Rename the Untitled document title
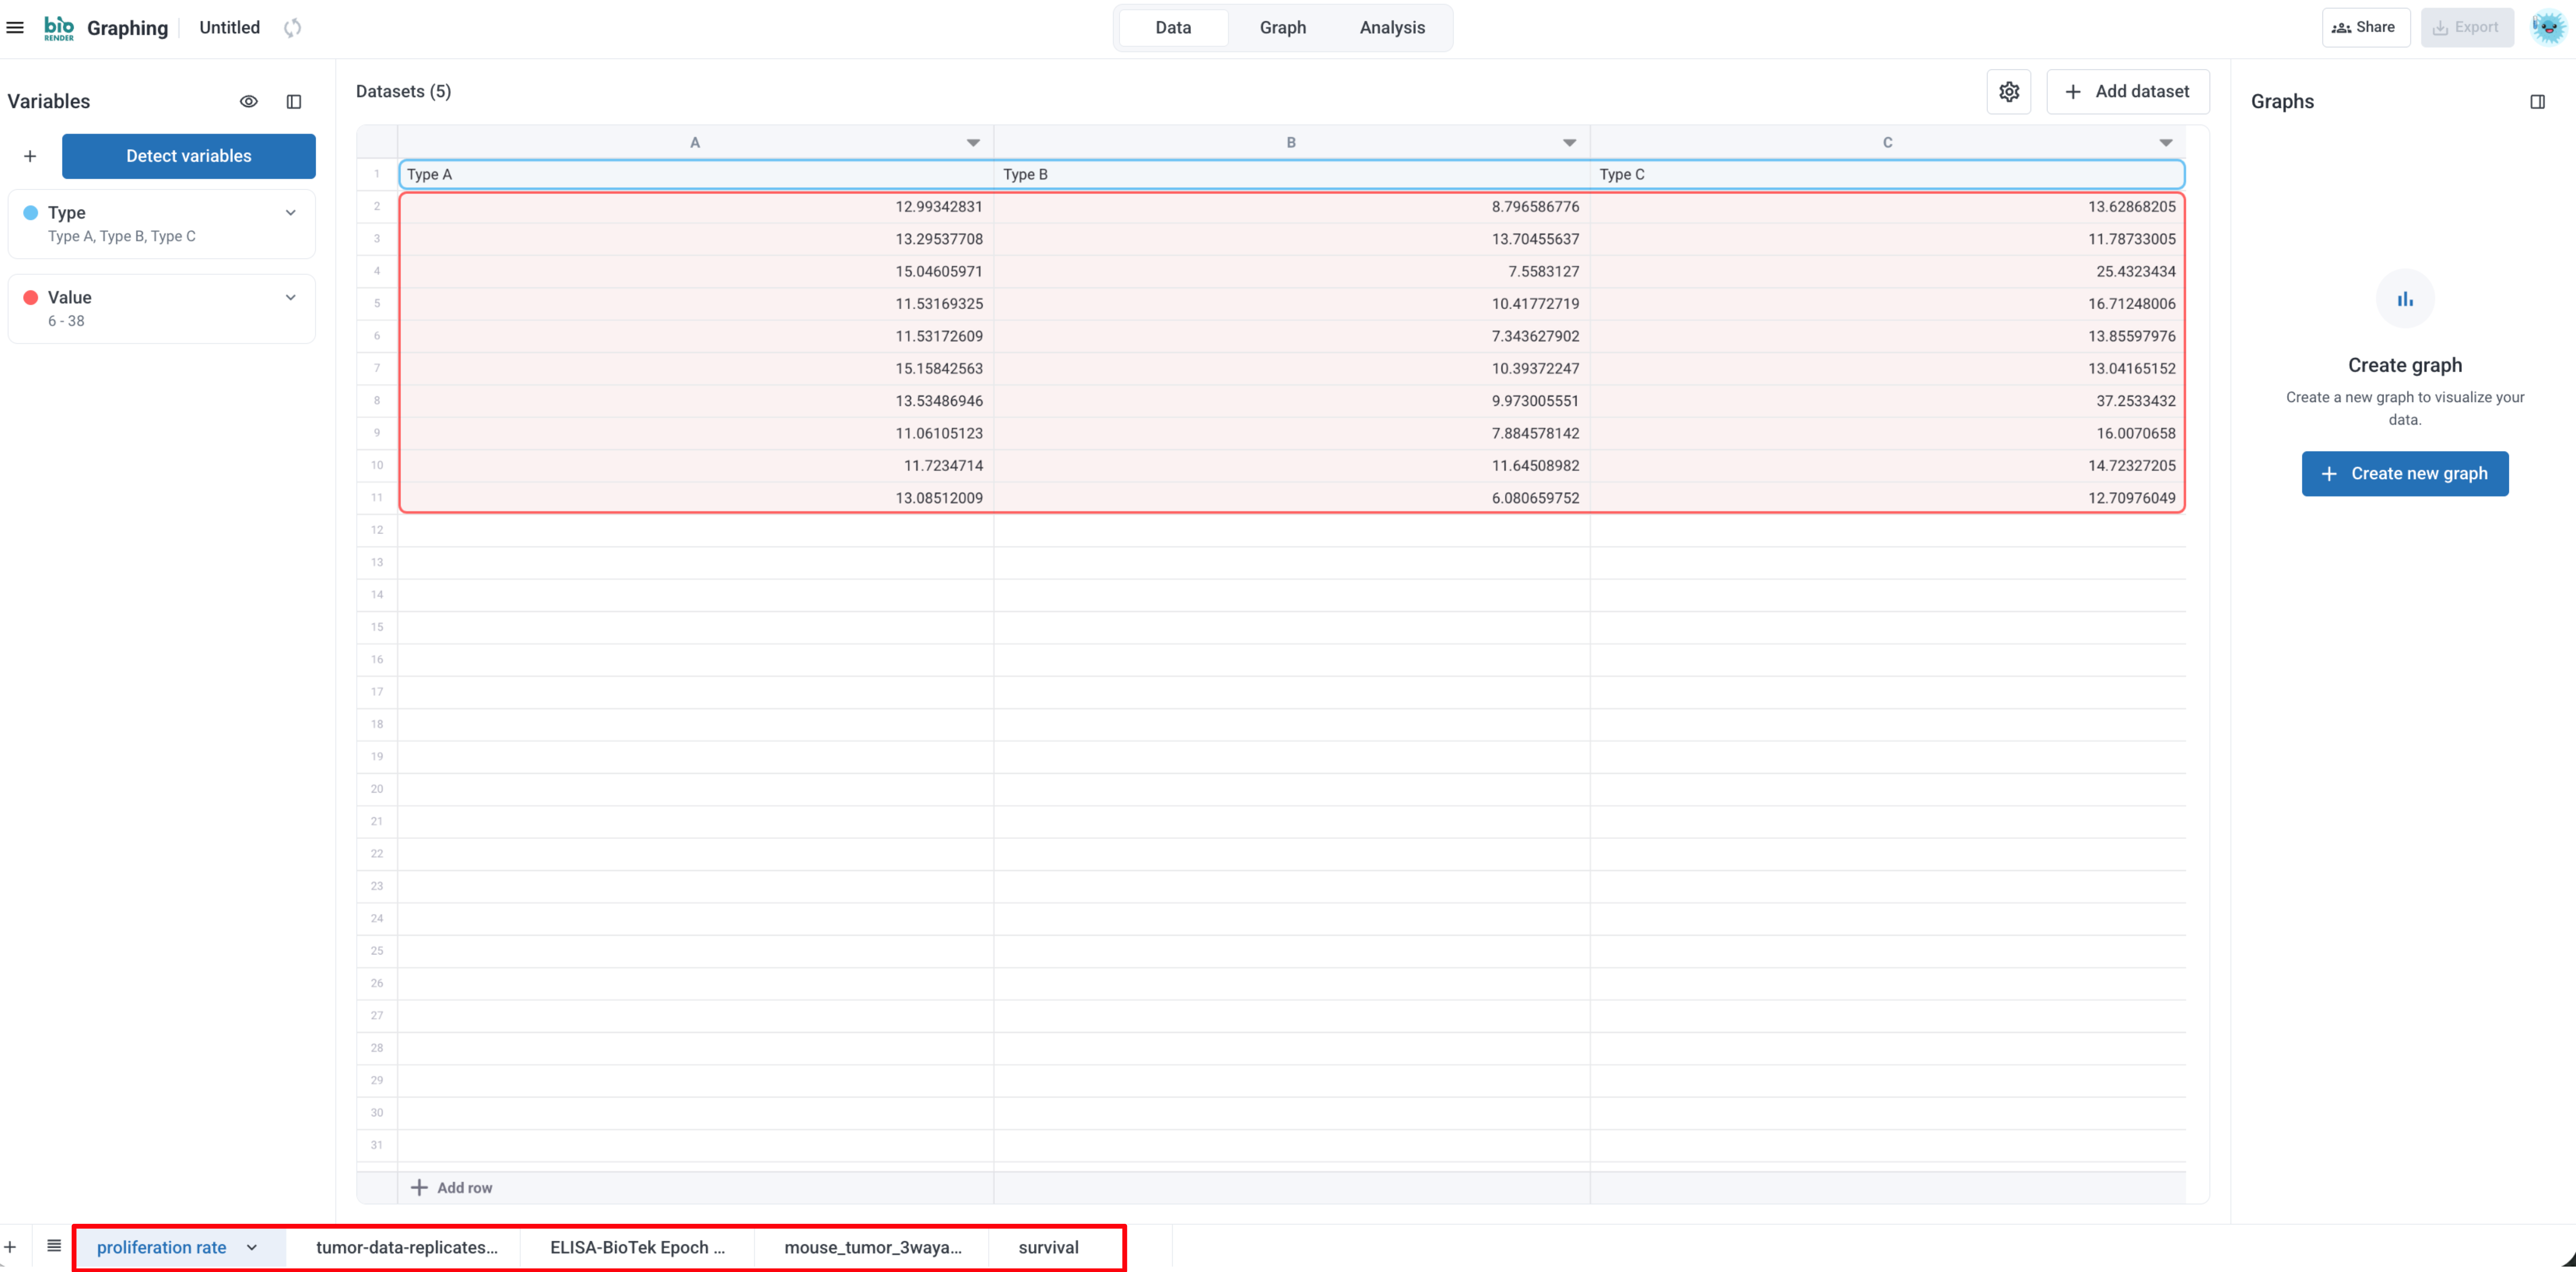 click(x=229, y=28)
